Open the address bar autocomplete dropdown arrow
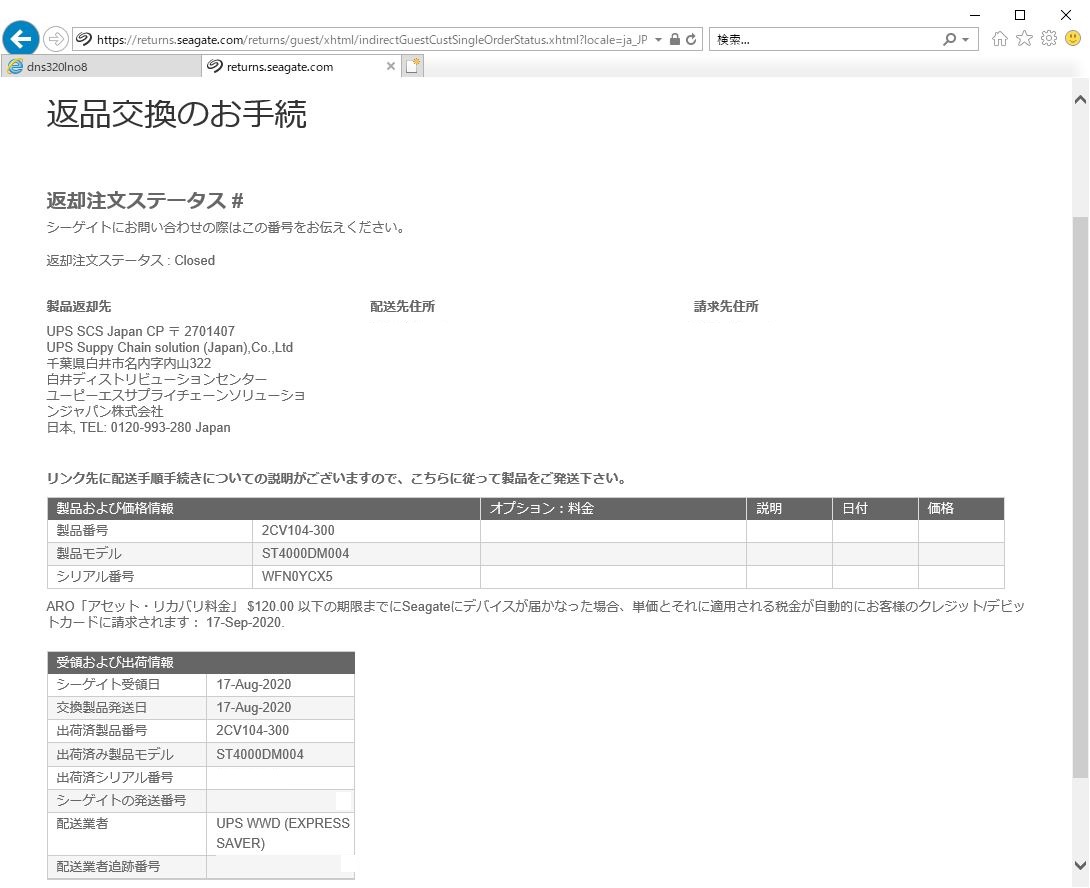Viewport: 1090px width, 888px height. [658, 40]
